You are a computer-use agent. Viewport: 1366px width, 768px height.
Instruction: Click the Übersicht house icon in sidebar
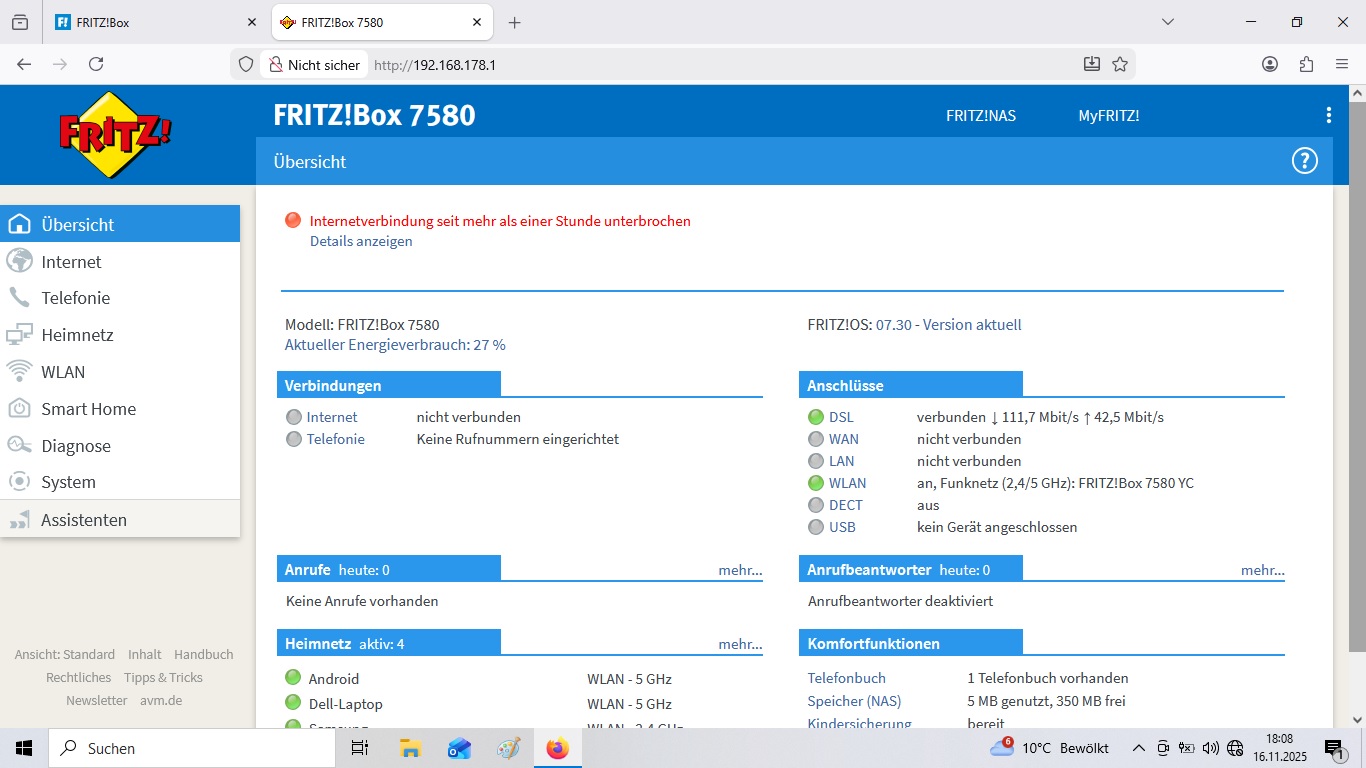point(19,224)
